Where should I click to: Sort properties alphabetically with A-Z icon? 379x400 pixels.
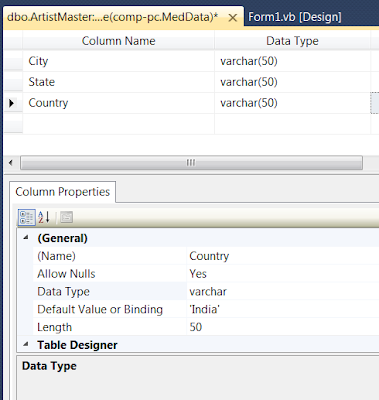[x=44, y=217]
